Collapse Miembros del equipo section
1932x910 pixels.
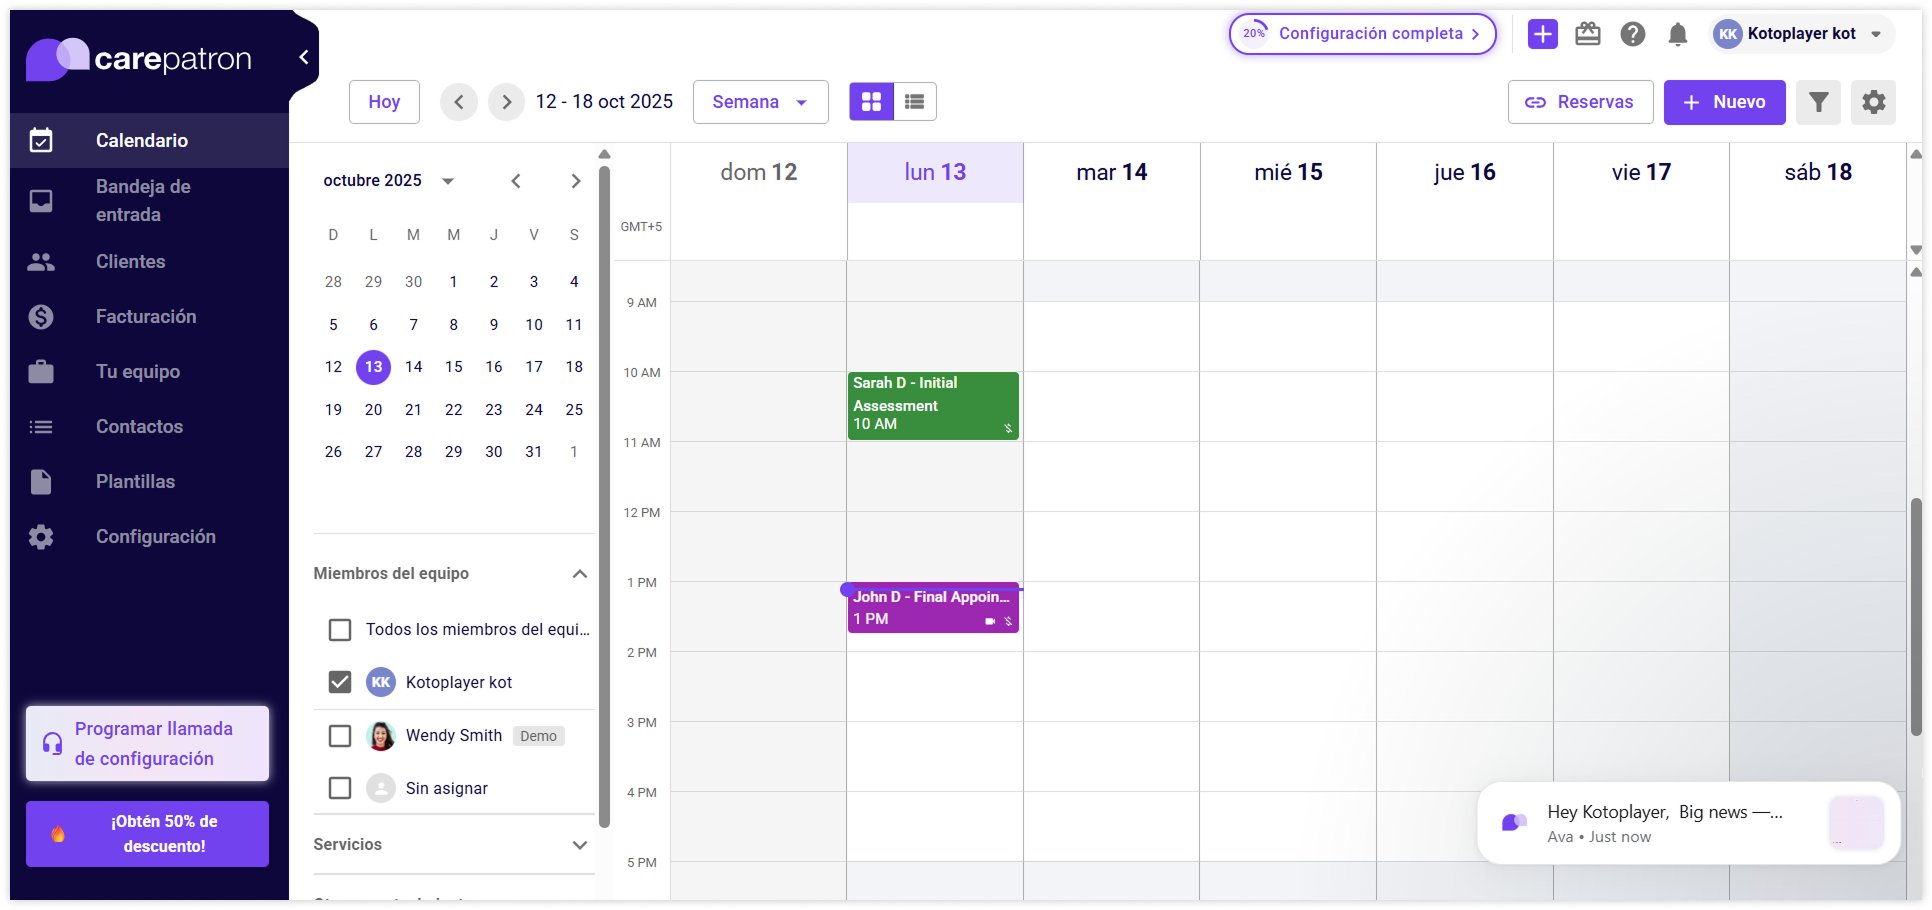[579, 574]
